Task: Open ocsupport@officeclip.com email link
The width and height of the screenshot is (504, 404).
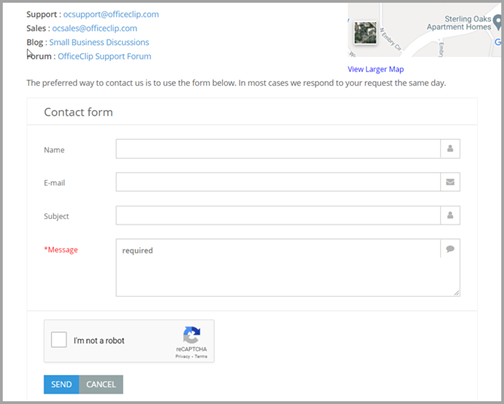Action: tap(111, 14)
